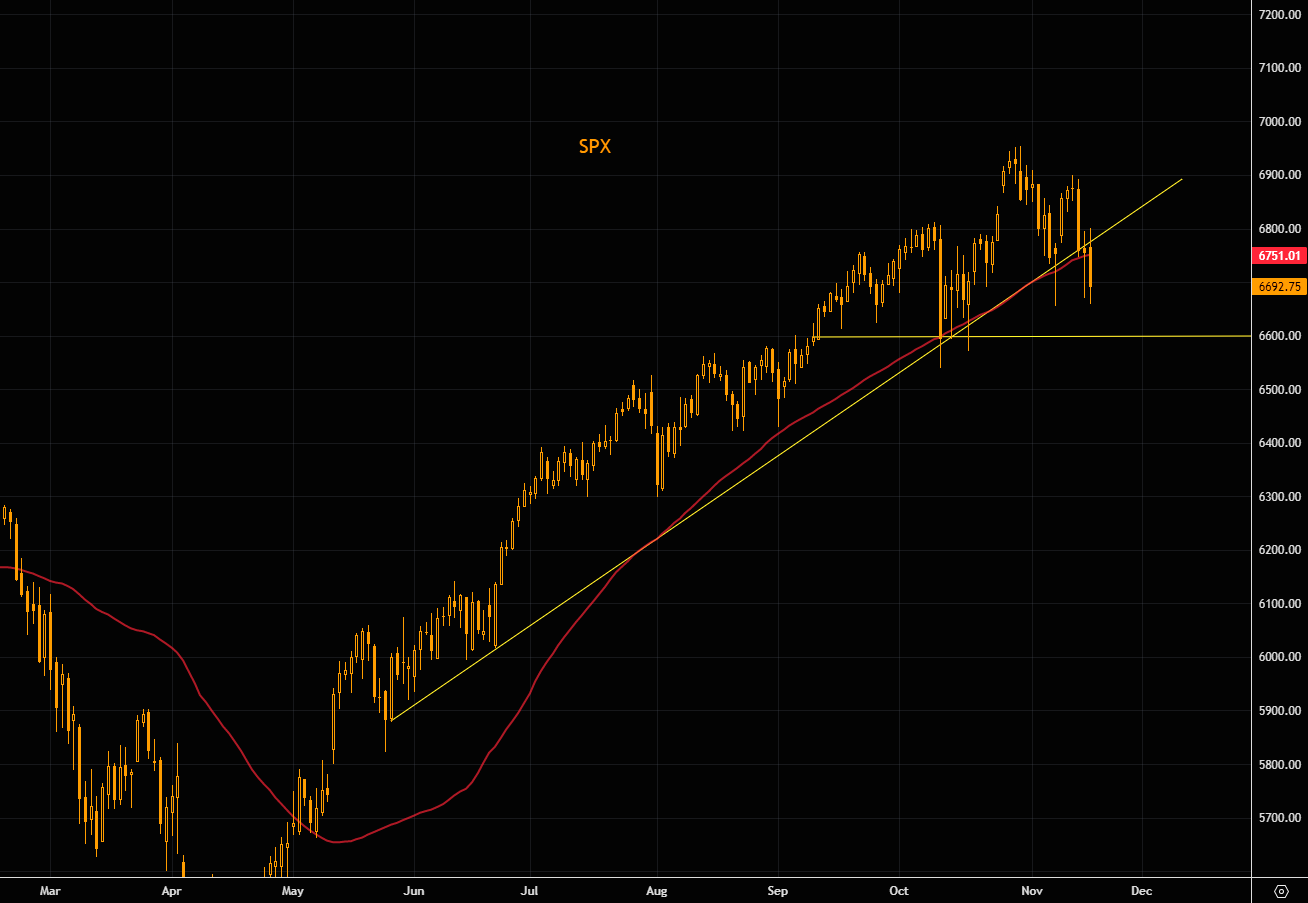This screenshot has height=903, width=1308.
Task: Click the 7200.00 price axis label
Action: [x=1280, y=15]
